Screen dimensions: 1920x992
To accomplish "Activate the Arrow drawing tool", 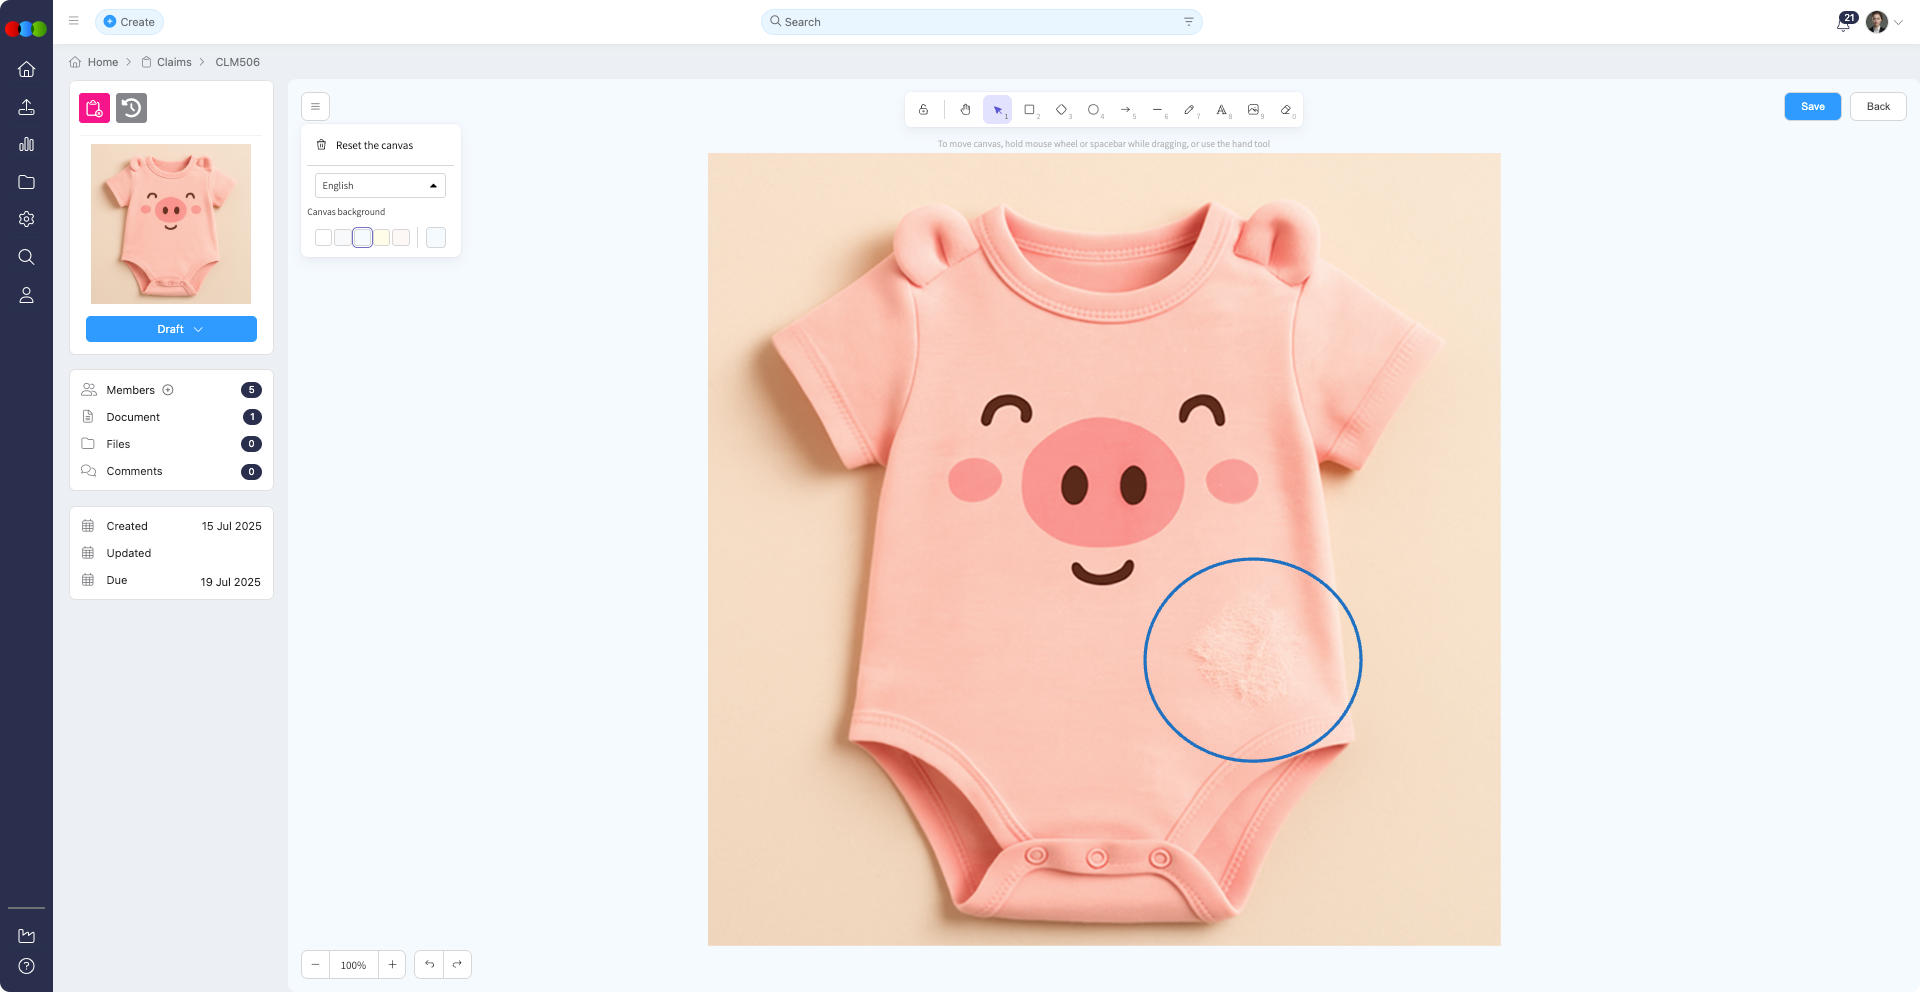I will (x=1125, y=110).
